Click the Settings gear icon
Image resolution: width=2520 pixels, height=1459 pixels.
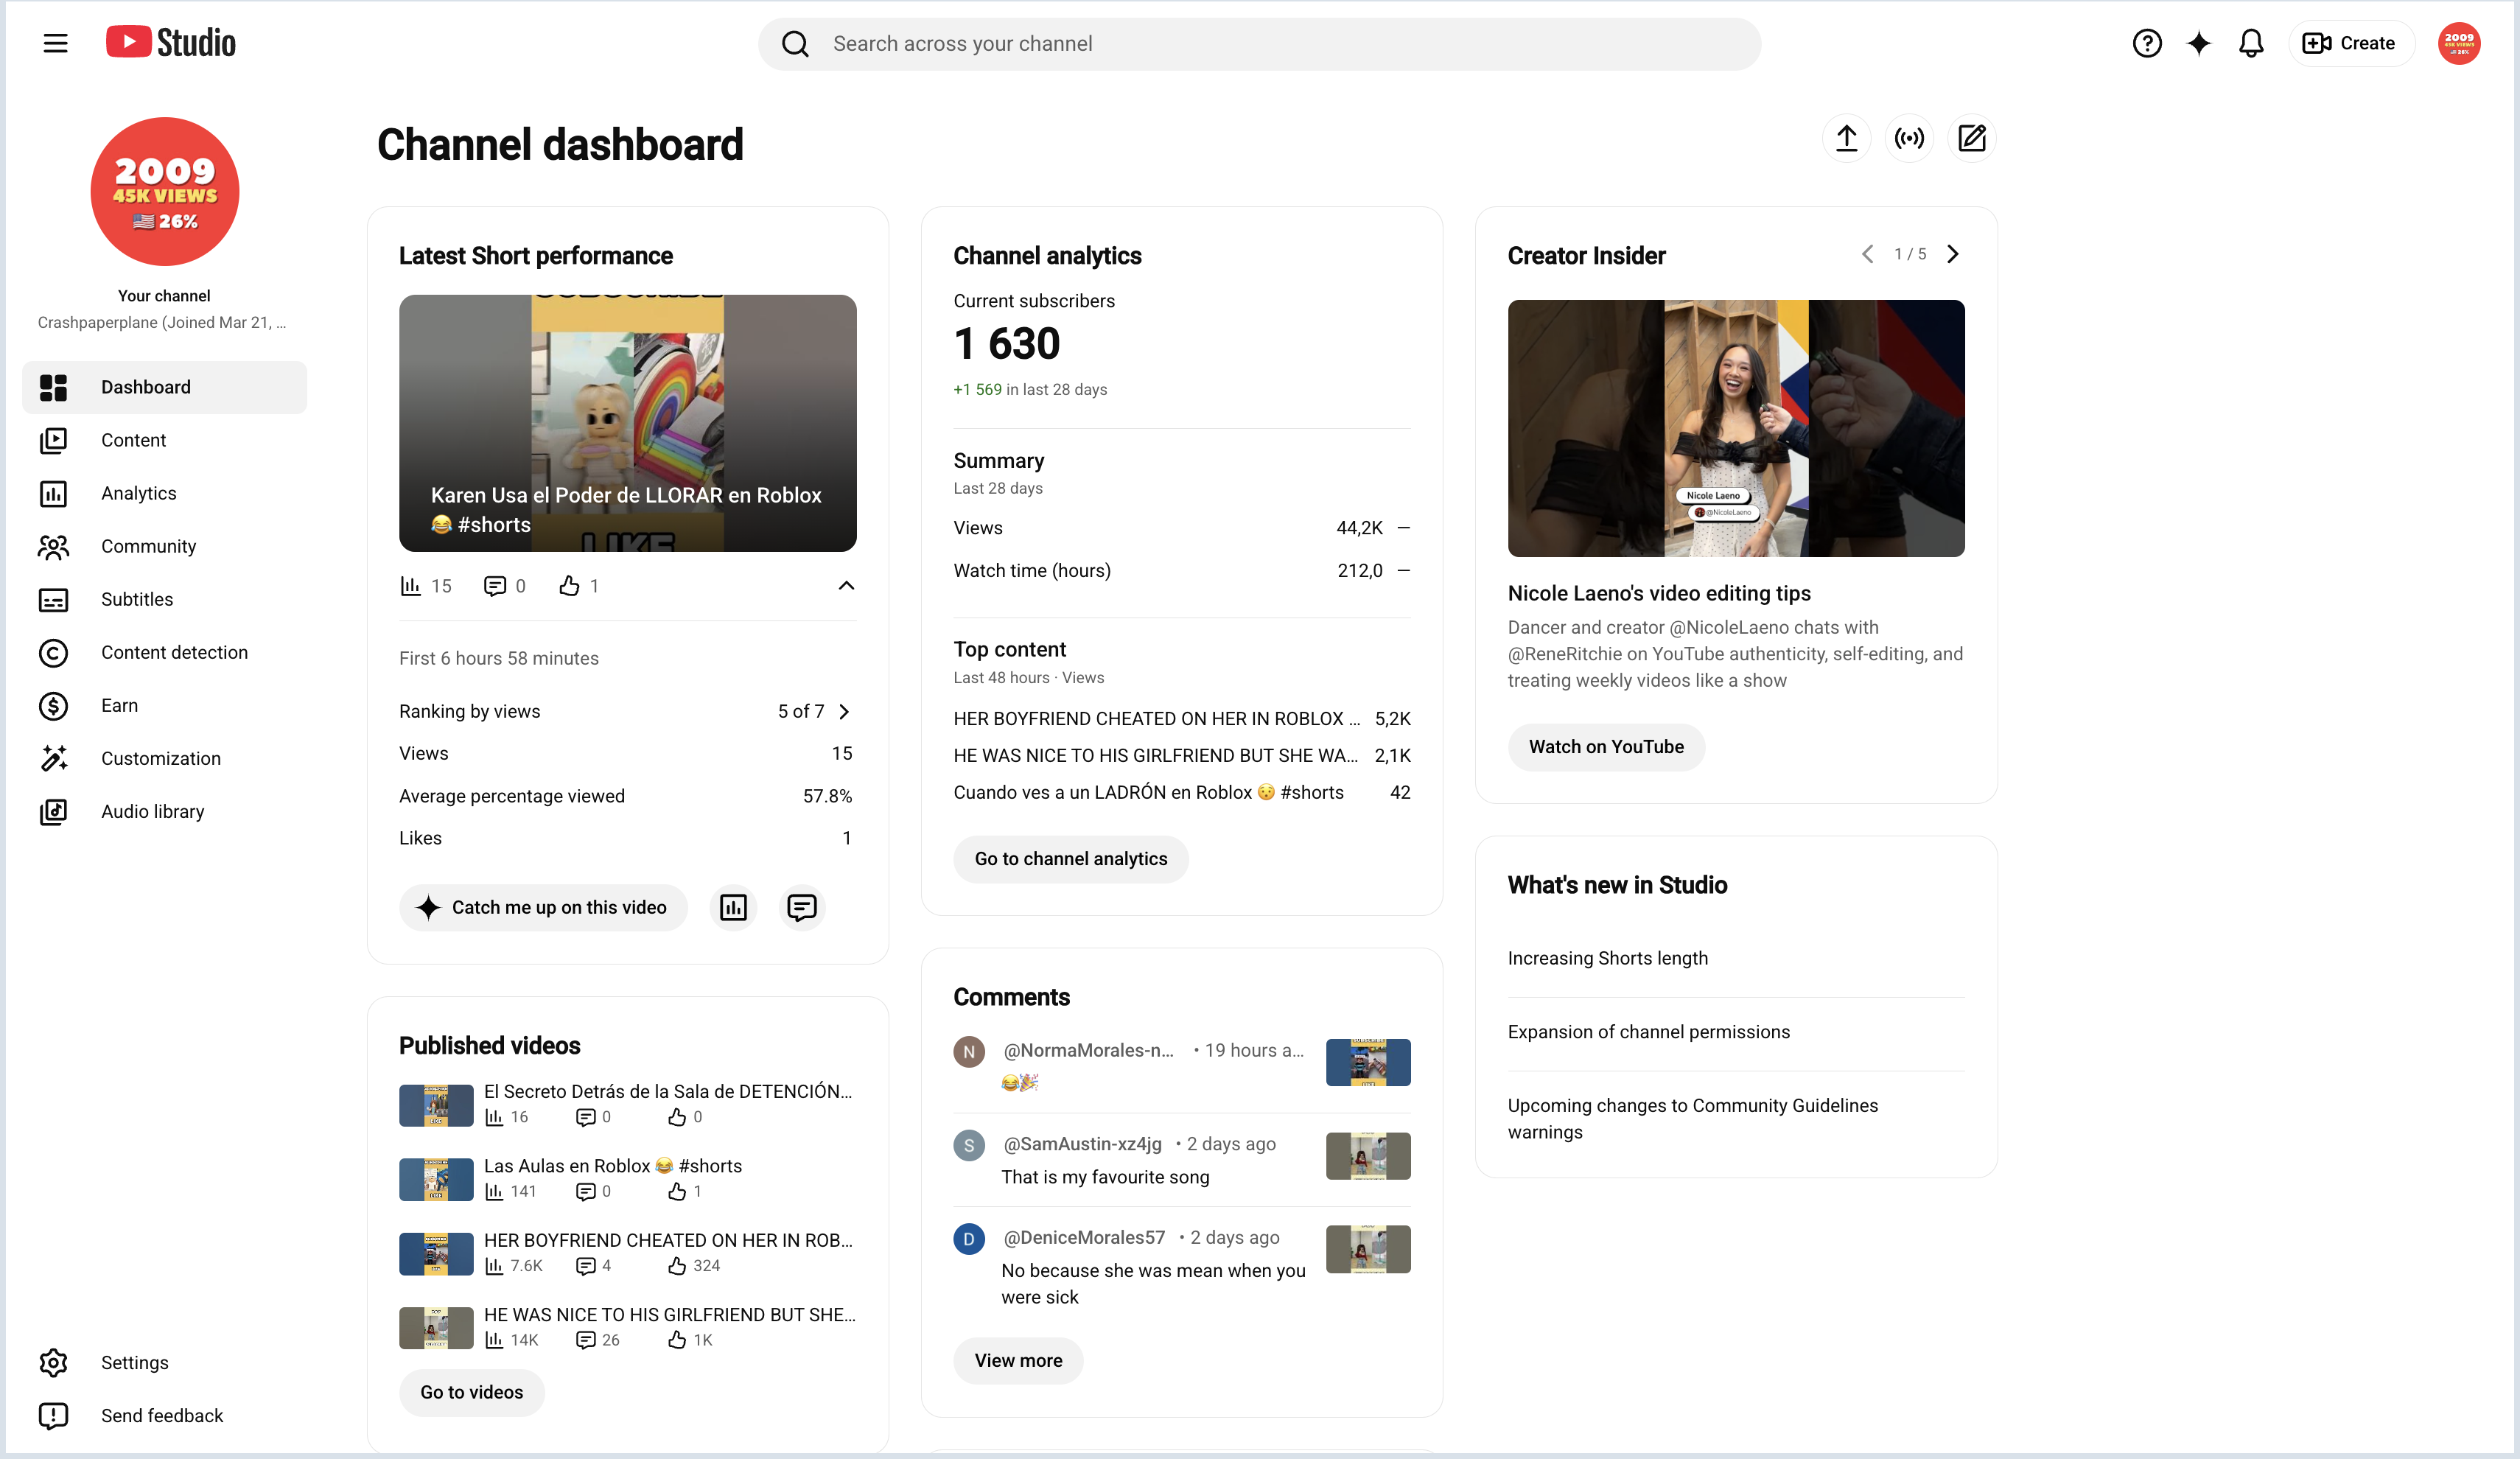53,1362
